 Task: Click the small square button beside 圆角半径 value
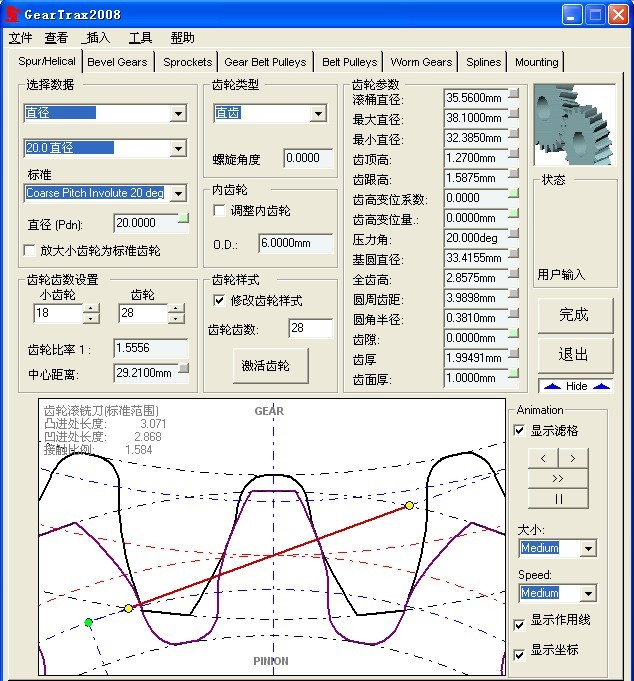[x=514, y=313]
